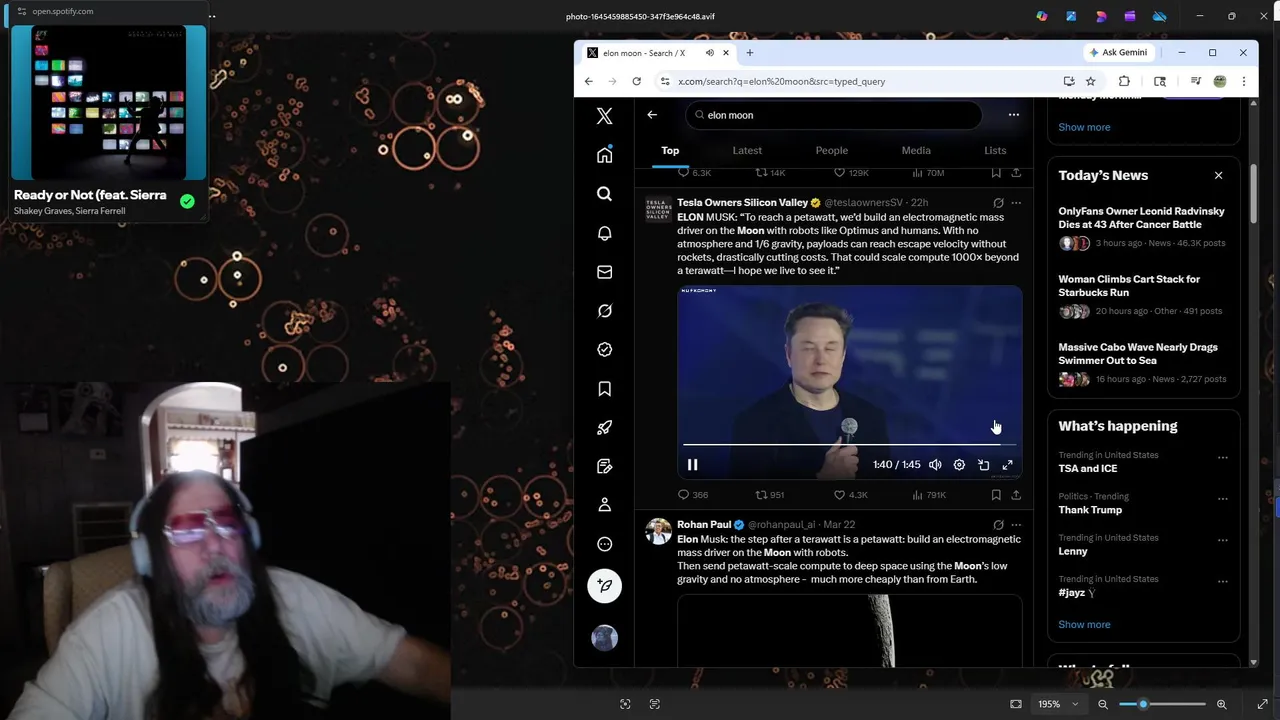Open OnlyFans Owner Leonid Radvinsky news story

pyautogui.click(x=1141, y=218)
